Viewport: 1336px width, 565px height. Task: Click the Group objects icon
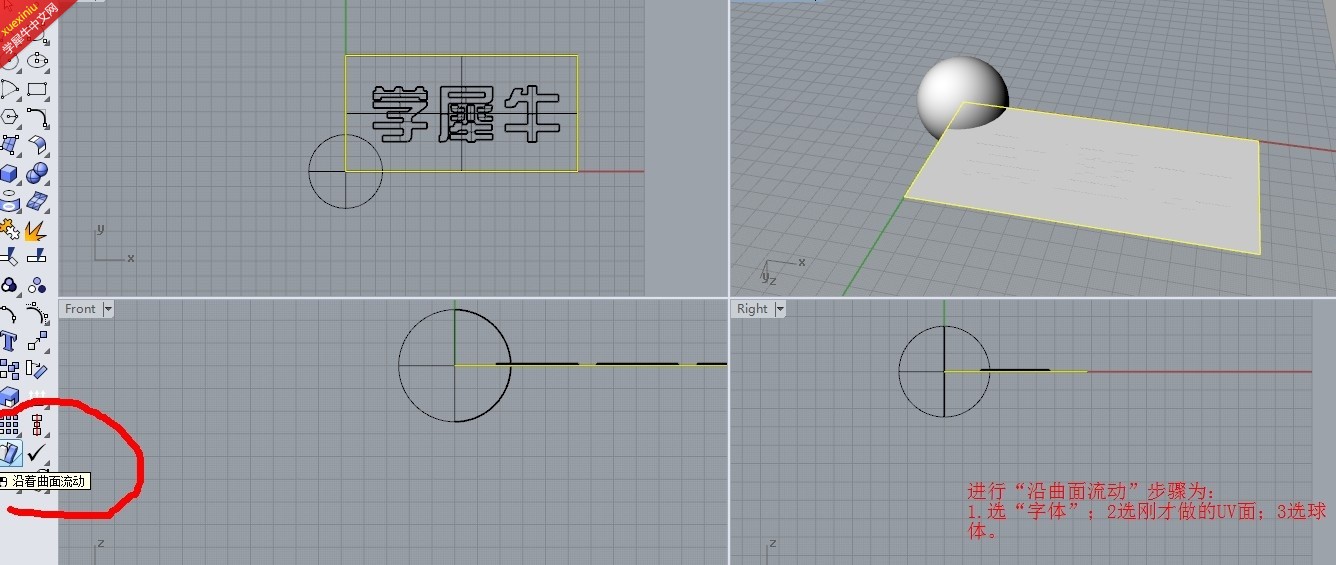10,286
